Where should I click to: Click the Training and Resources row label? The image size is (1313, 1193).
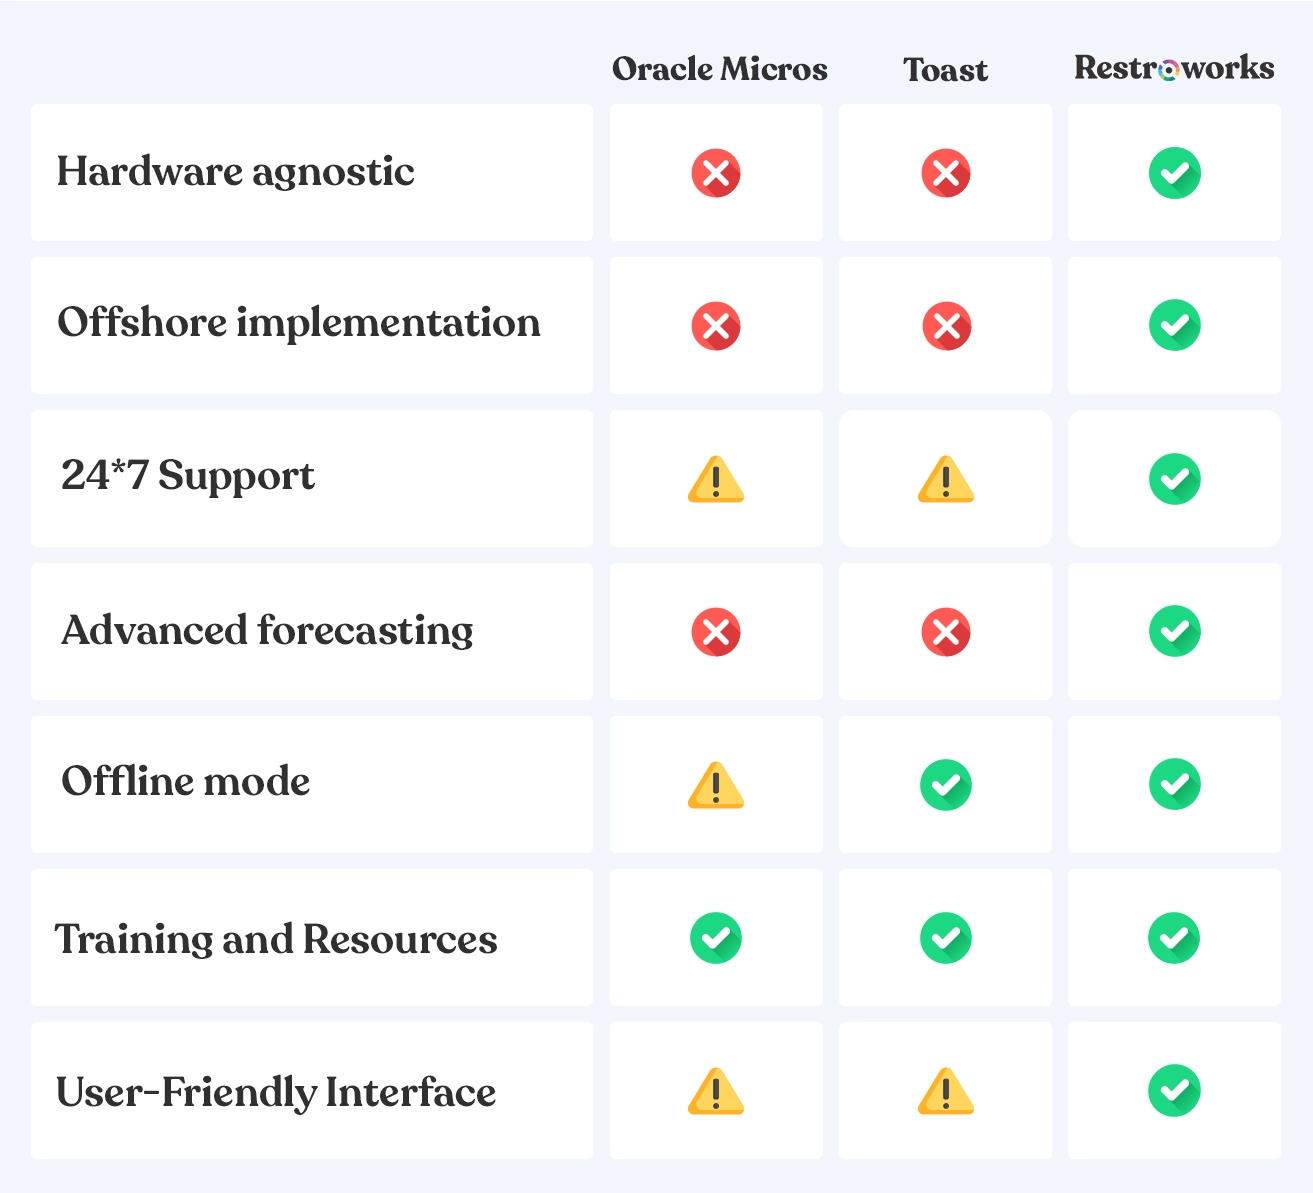coord(276,940)
